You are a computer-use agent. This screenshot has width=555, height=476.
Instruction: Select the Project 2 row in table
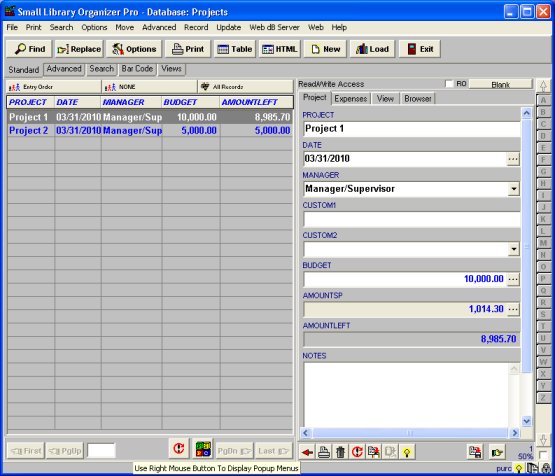150,131
